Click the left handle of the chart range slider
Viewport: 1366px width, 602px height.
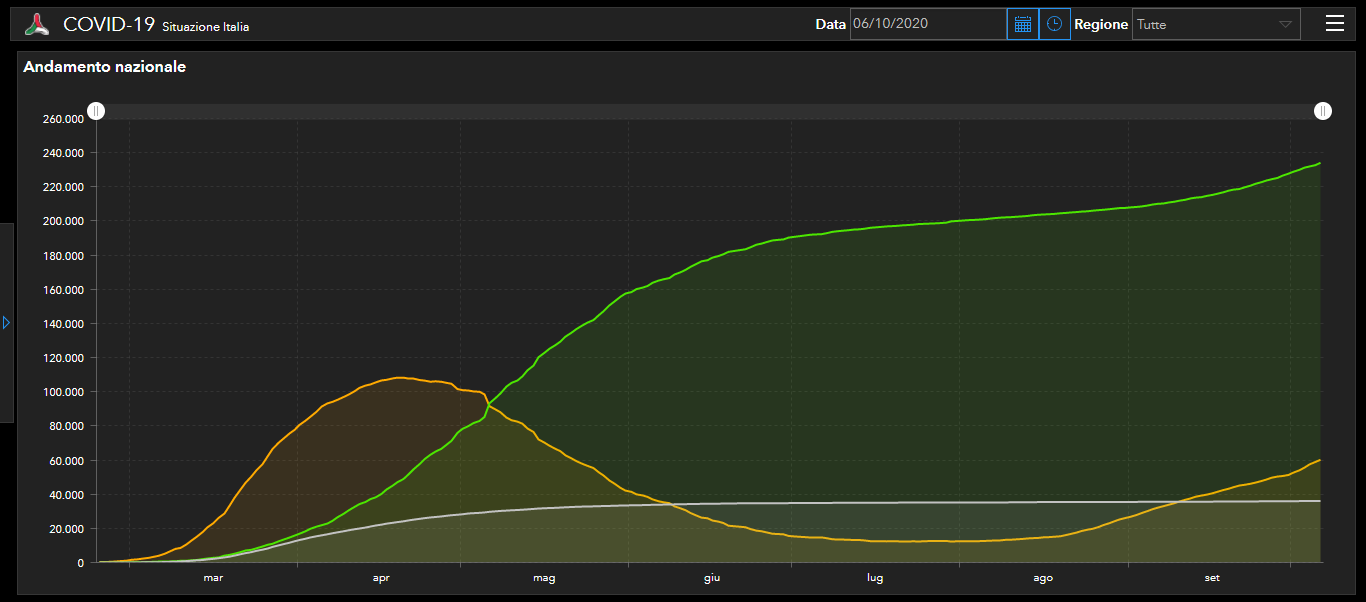pyautogui.click(x=96, y=111)
